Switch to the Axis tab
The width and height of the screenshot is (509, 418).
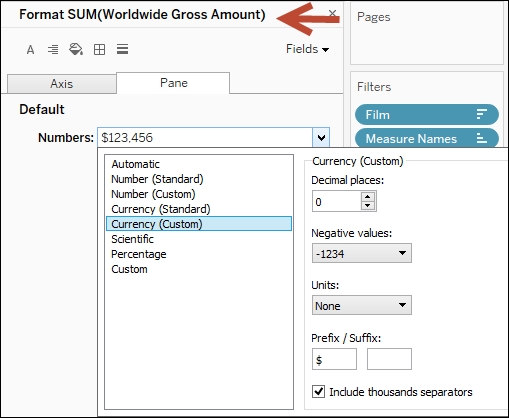tap(62, 83)
